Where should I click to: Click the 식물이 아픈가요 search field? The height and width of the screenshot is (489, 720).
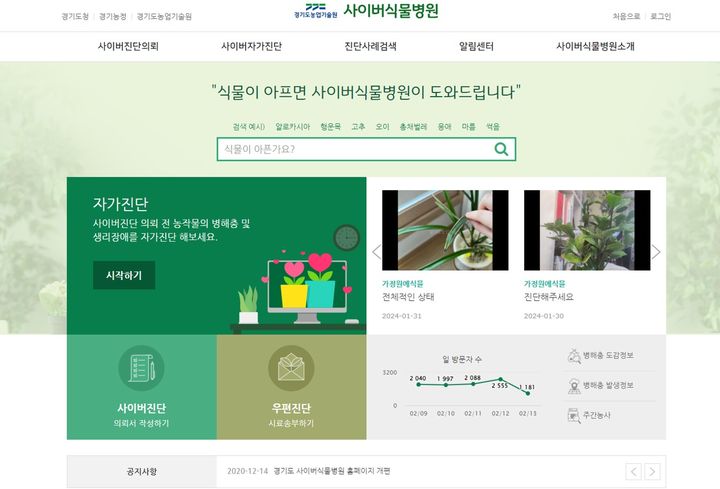(x=355, y=149)
